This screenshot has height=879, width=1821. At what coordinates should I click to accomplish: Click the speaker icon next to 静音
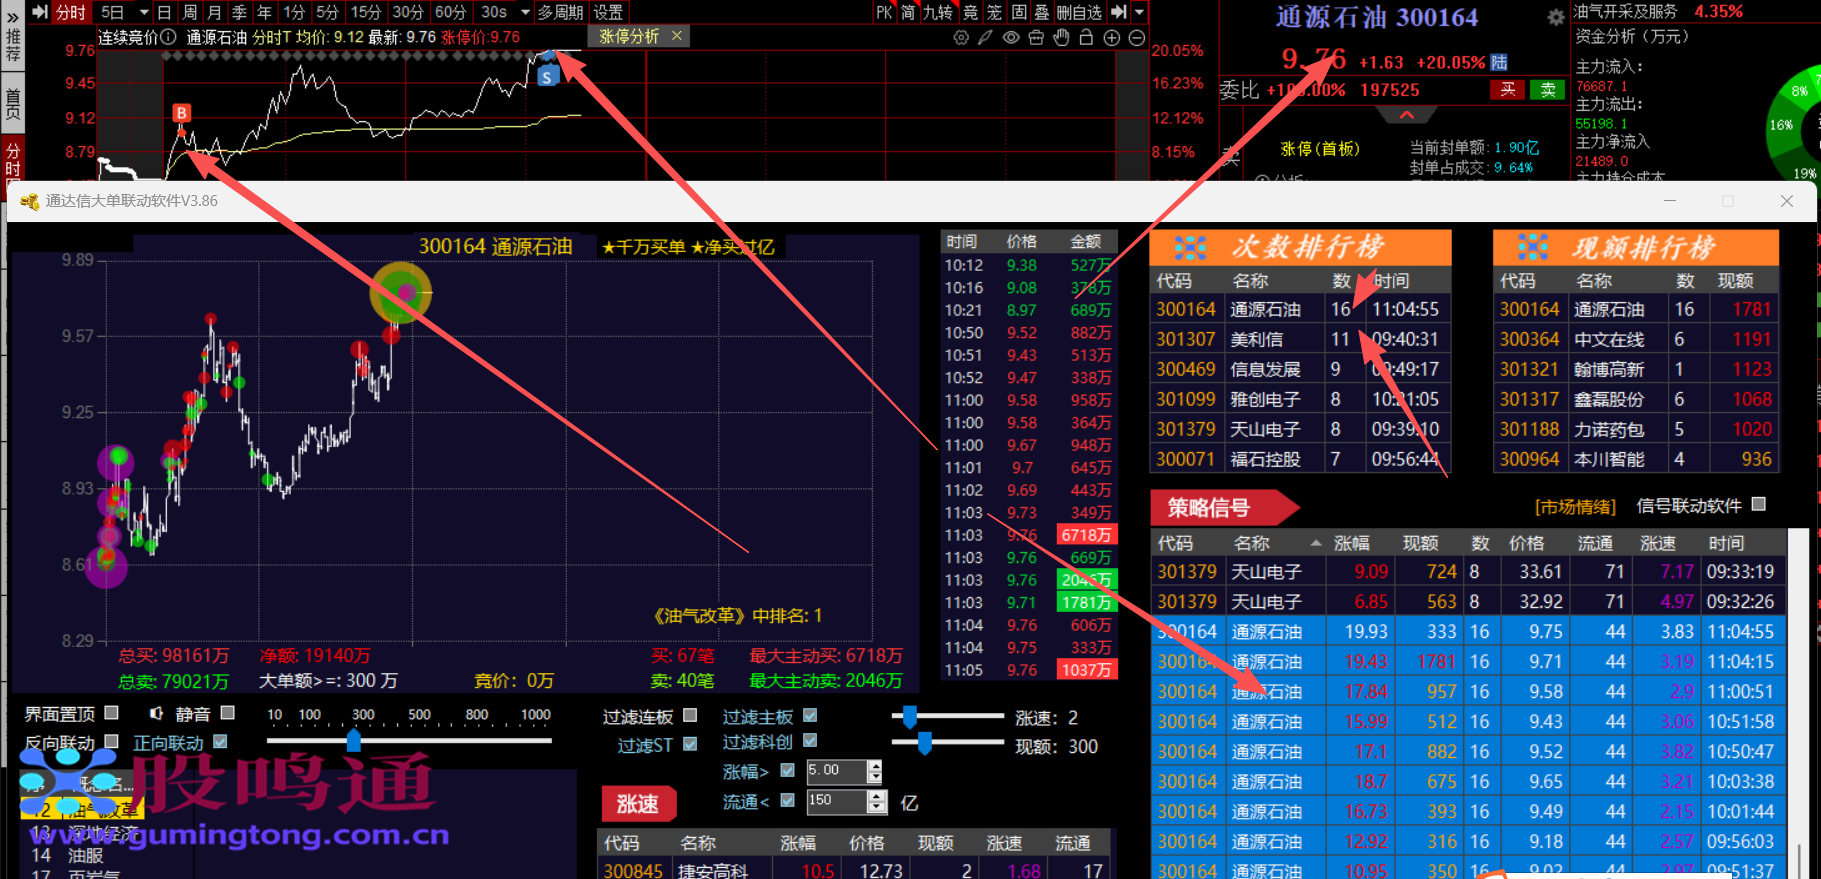coord(156,713)
